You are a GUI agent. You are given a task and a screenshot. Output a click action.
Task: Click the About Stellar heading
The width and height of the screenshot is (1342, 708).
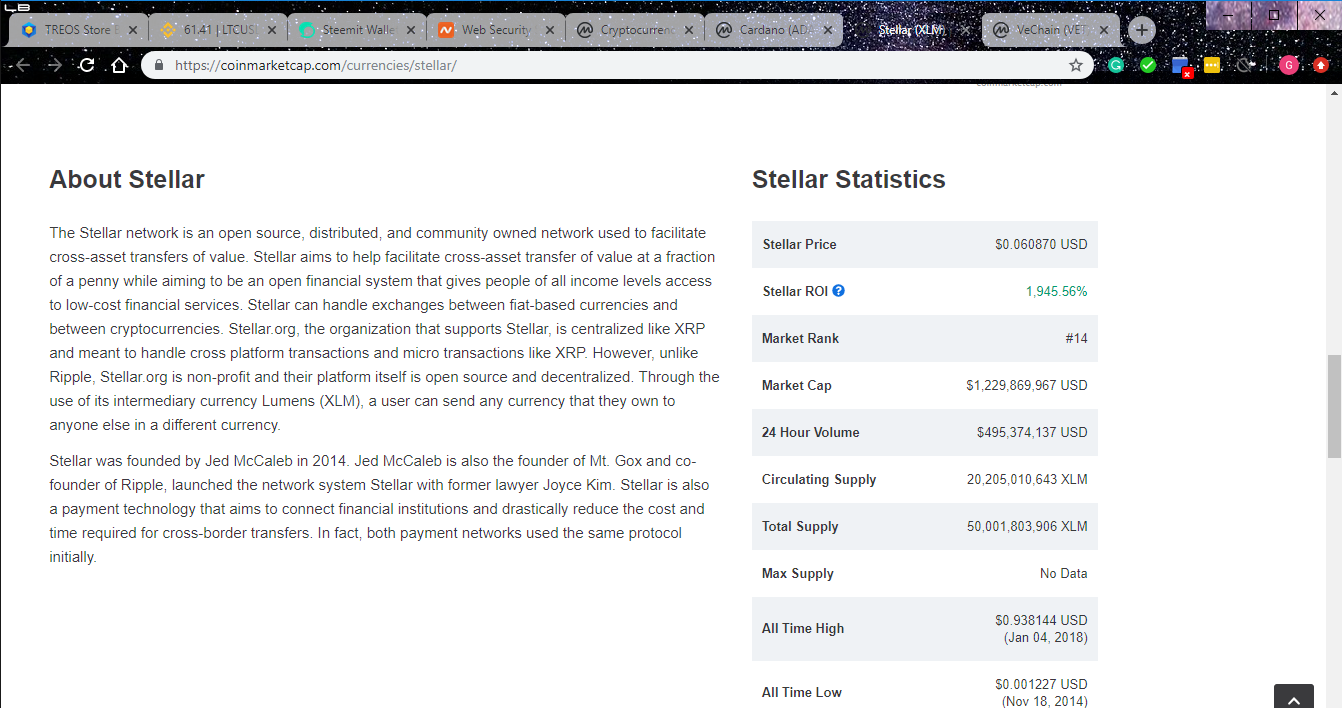[x=127, y=180]
